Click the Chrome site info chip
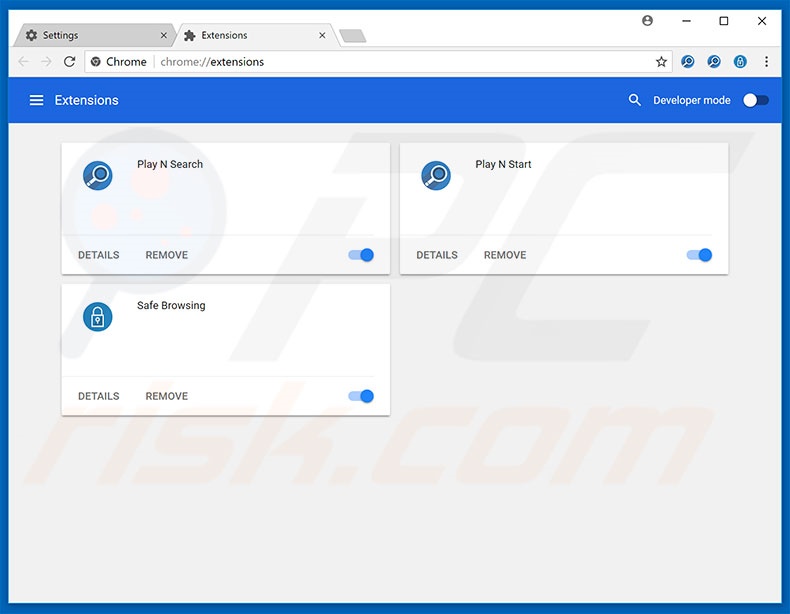The image size is (790, 614). point(119,61)
